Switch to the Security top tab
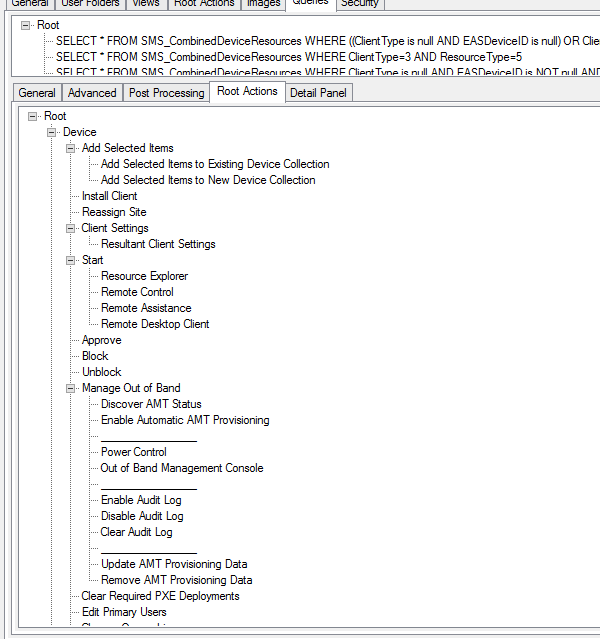The height and width of the screenshot is (639, 600). click(360, 4)
